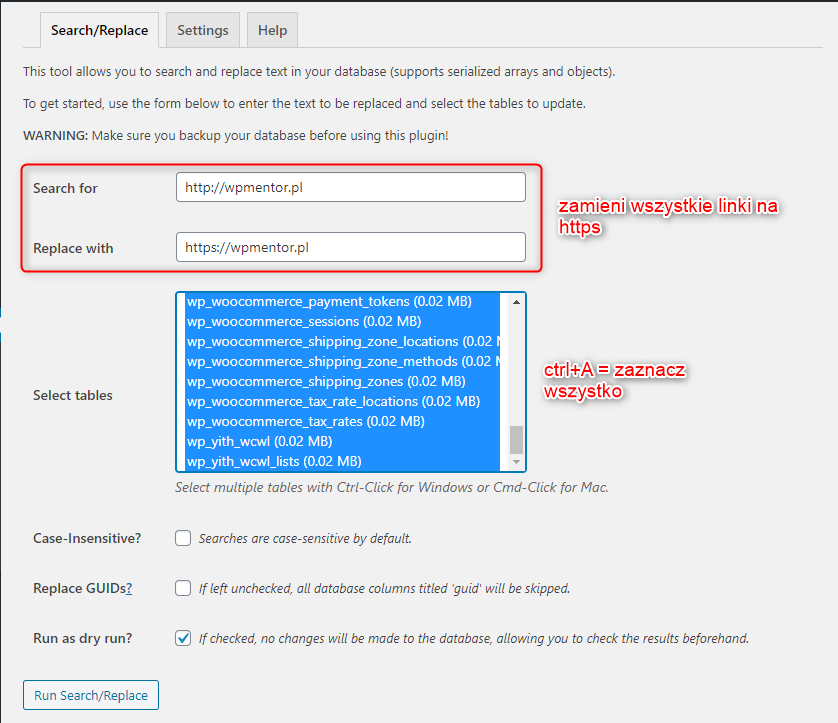Click the Replace with input field
Viewport: 838px width, 723px height.
click(350, 248)
